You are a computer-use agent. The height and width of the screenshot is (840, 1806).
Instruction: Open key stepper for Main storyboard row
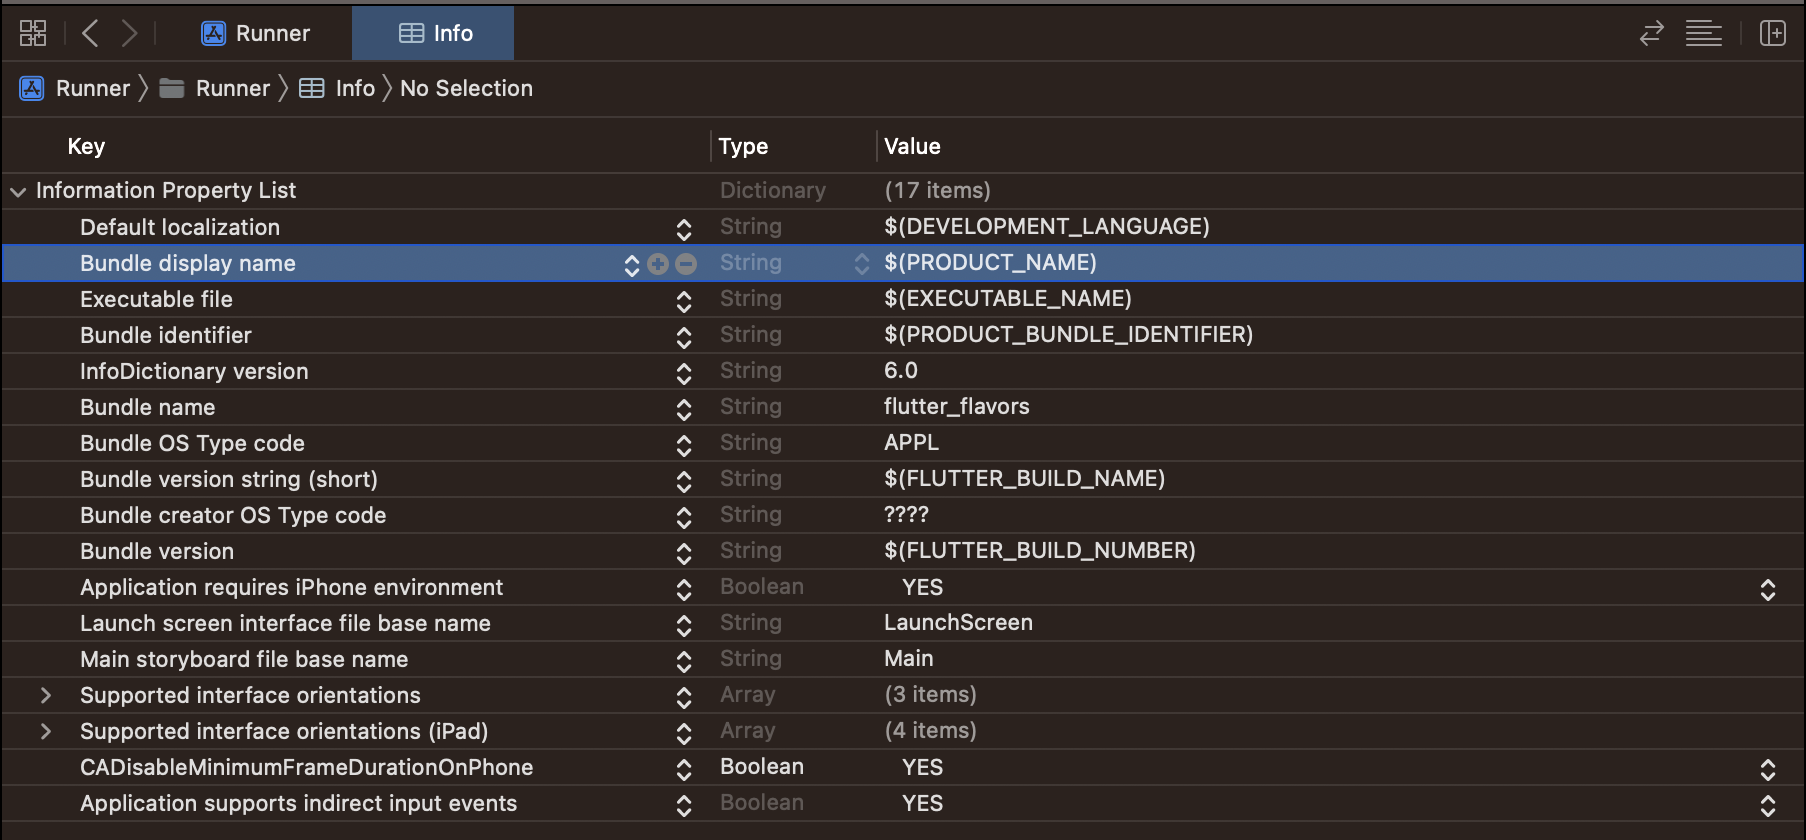(x=684, y=661)
